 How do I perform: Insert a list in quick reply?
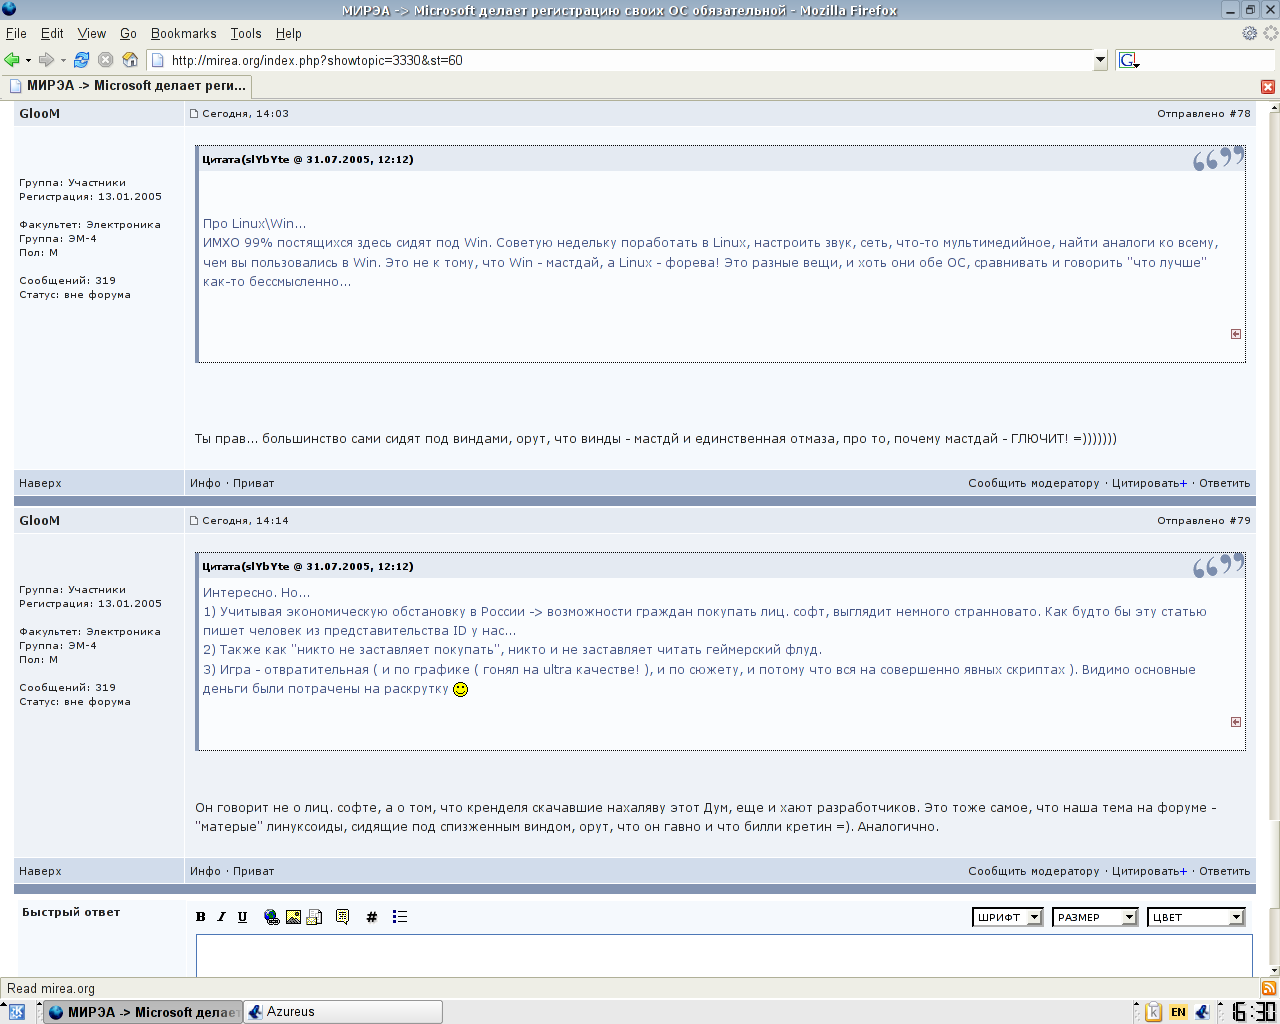point(400,916)
